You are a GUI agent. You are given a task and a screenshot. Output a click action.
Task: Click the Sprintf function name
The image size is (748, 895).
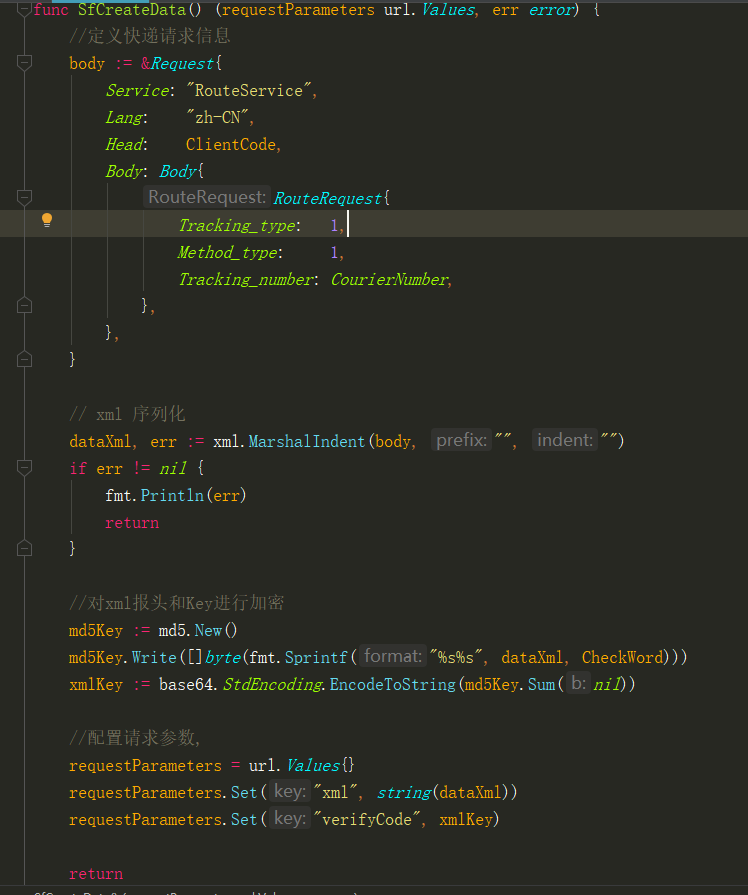316,658
